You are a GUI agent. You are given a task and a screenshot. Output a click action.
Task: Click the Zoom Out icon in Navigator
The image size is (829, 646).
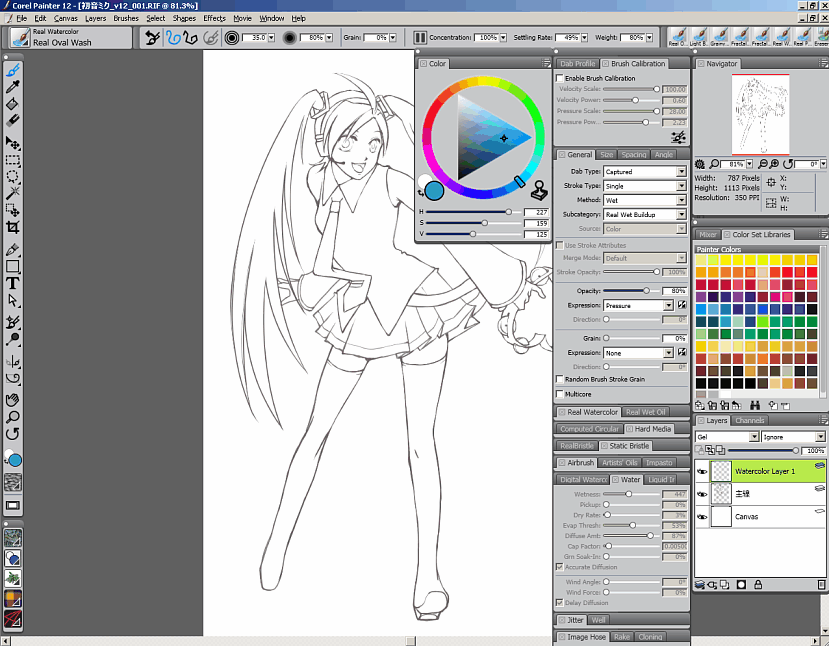pyautogui.click(x=763, y=164)
